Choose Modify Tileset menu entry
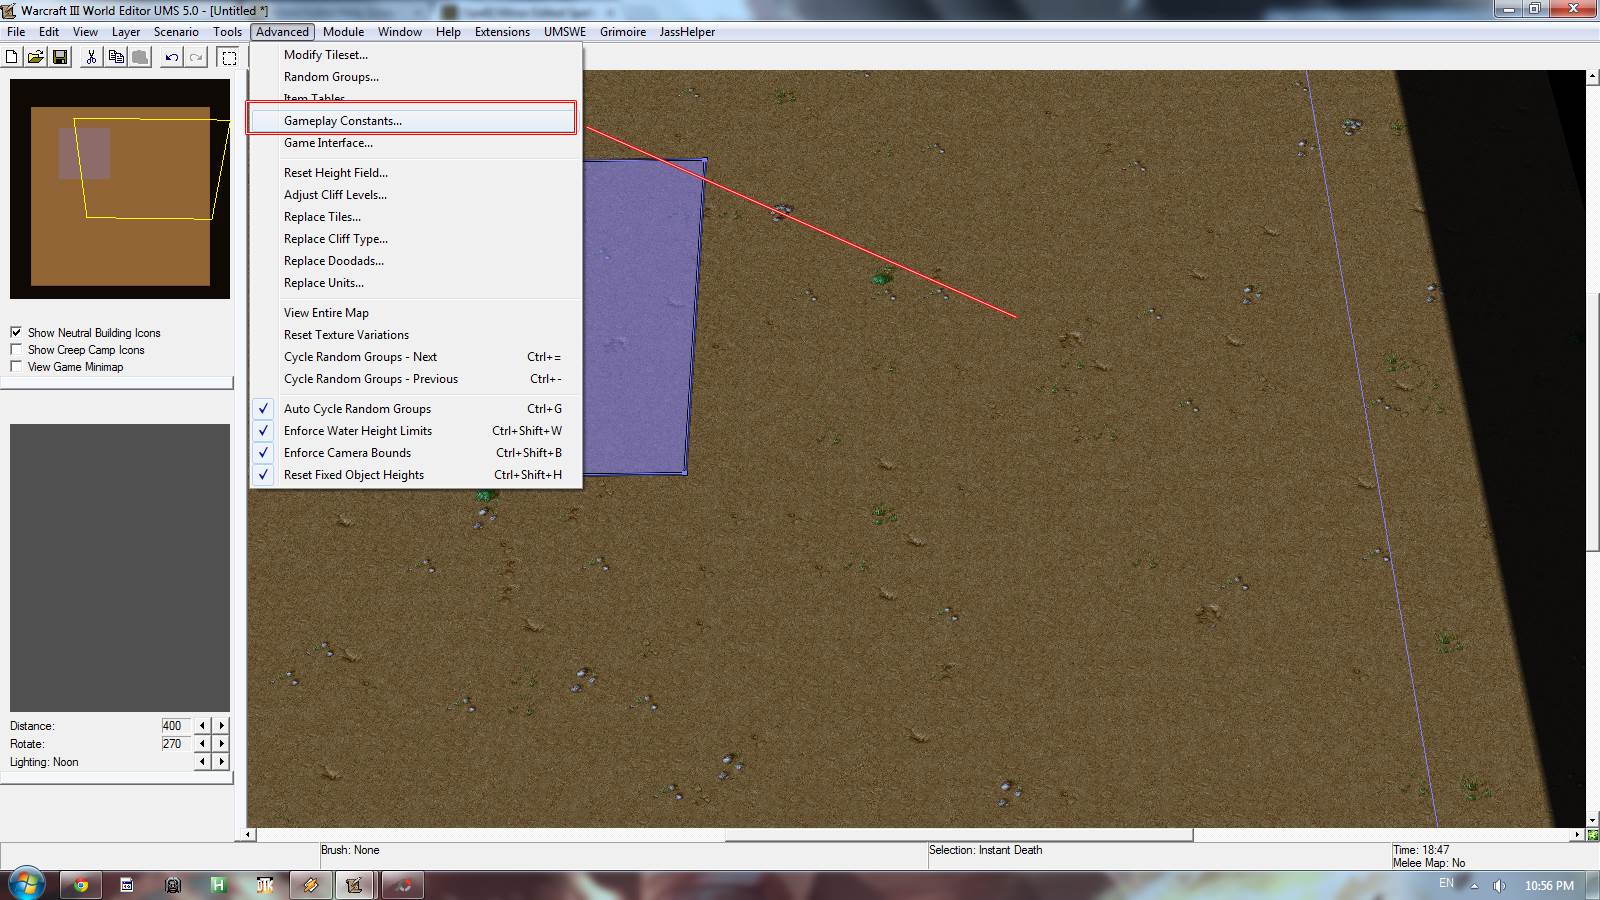This screenshot has width=1600, height=900. 415,55
